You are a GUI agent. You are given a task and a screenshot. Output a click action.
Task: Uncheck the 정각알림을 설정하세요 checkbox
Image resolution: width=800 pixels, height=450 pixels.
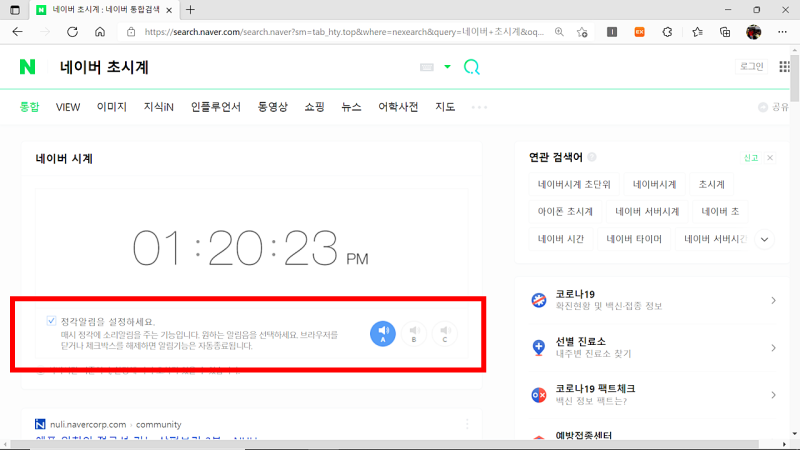point(51,321)
